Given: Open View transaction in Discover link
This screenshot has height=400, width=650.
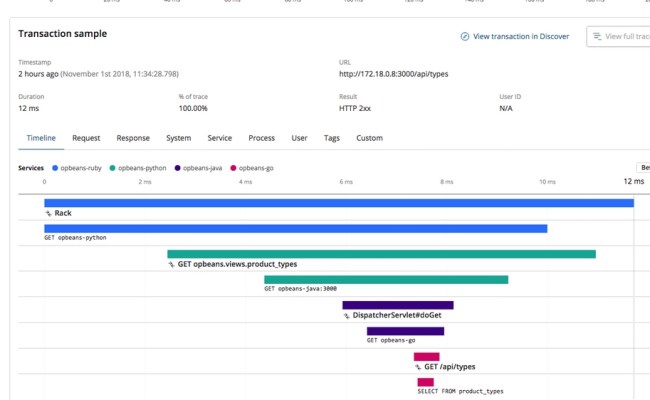Looking at the screenshot, I should tap(514, 36).
